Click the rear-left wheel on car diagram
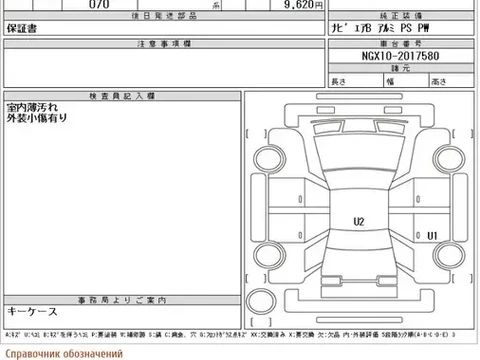Image resolution: width=480 pixels, height=360 pixels. [269, 255]
